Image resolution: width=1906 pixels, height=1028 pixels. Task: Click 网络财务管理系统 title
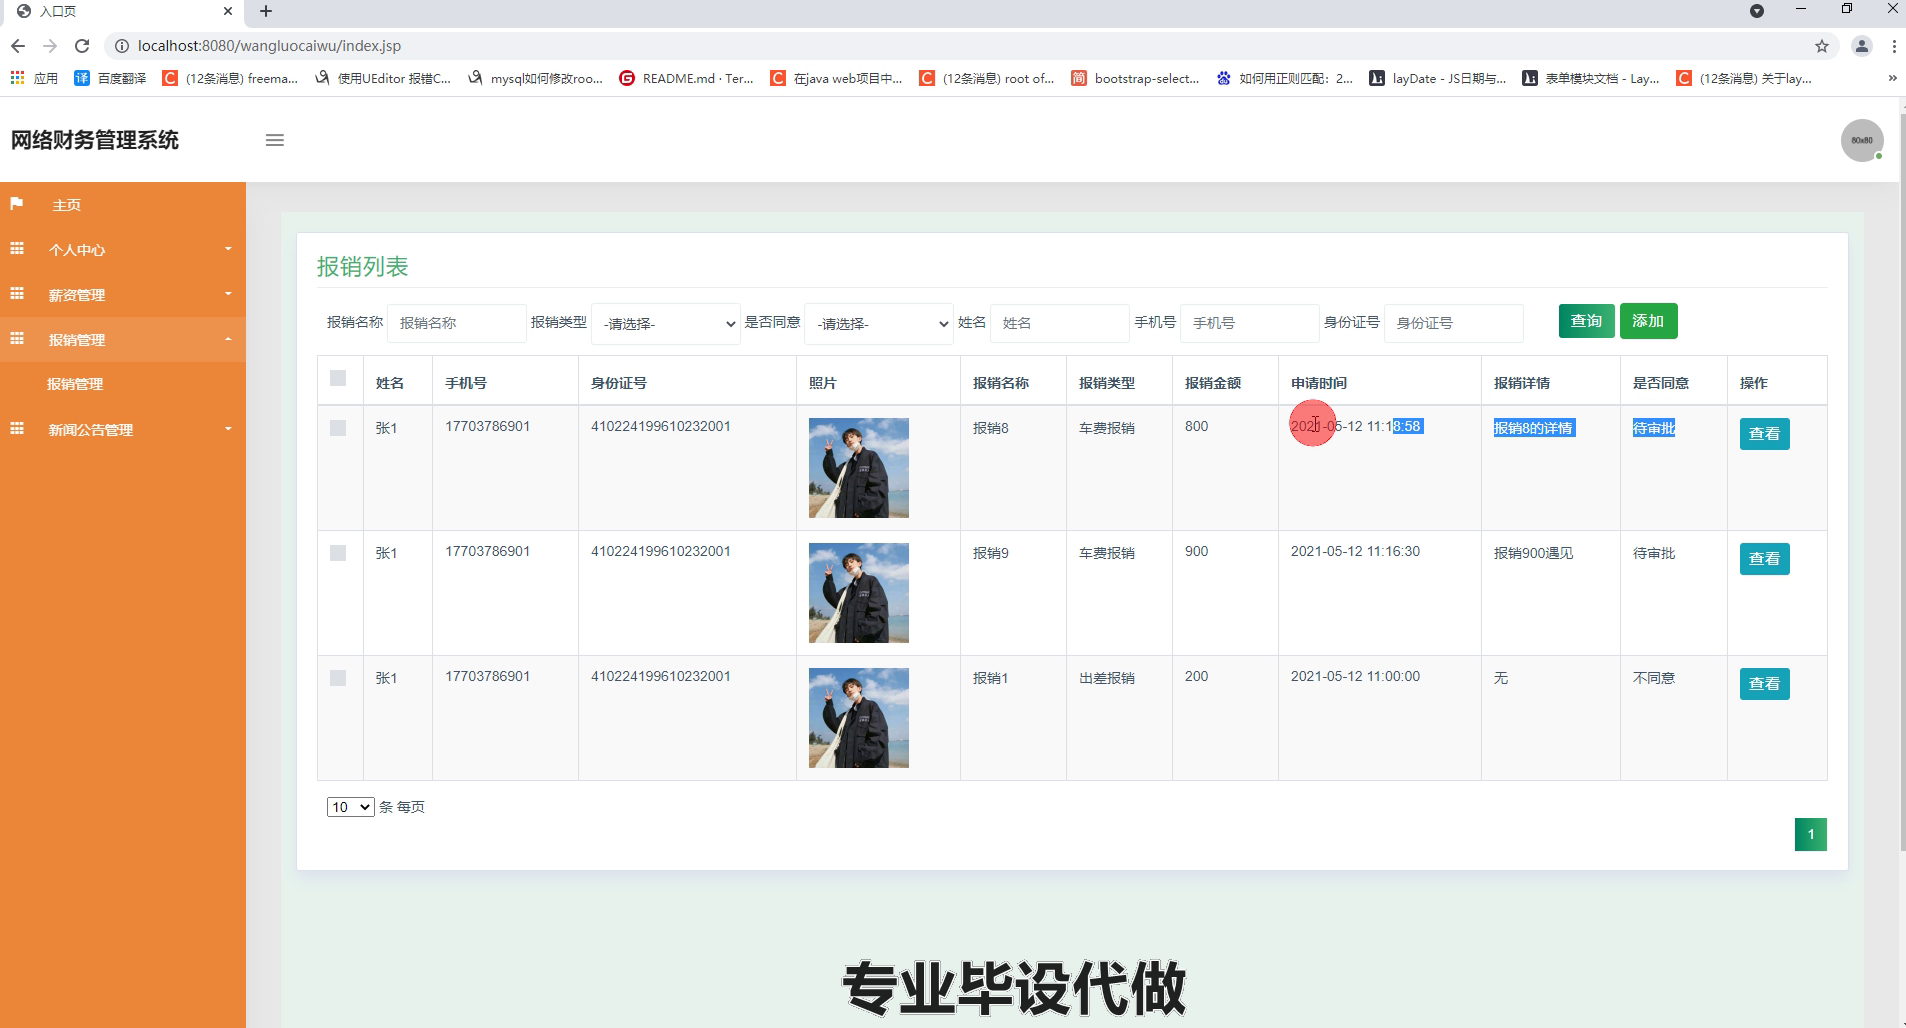pos(95,140)
